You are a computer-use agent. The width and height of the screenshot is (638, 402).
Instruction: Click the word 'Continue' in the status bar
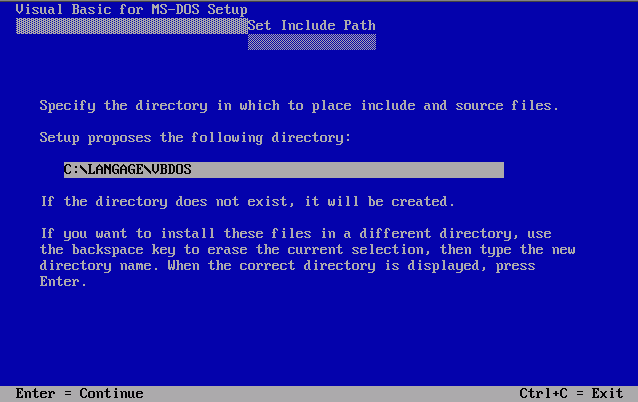111,393
